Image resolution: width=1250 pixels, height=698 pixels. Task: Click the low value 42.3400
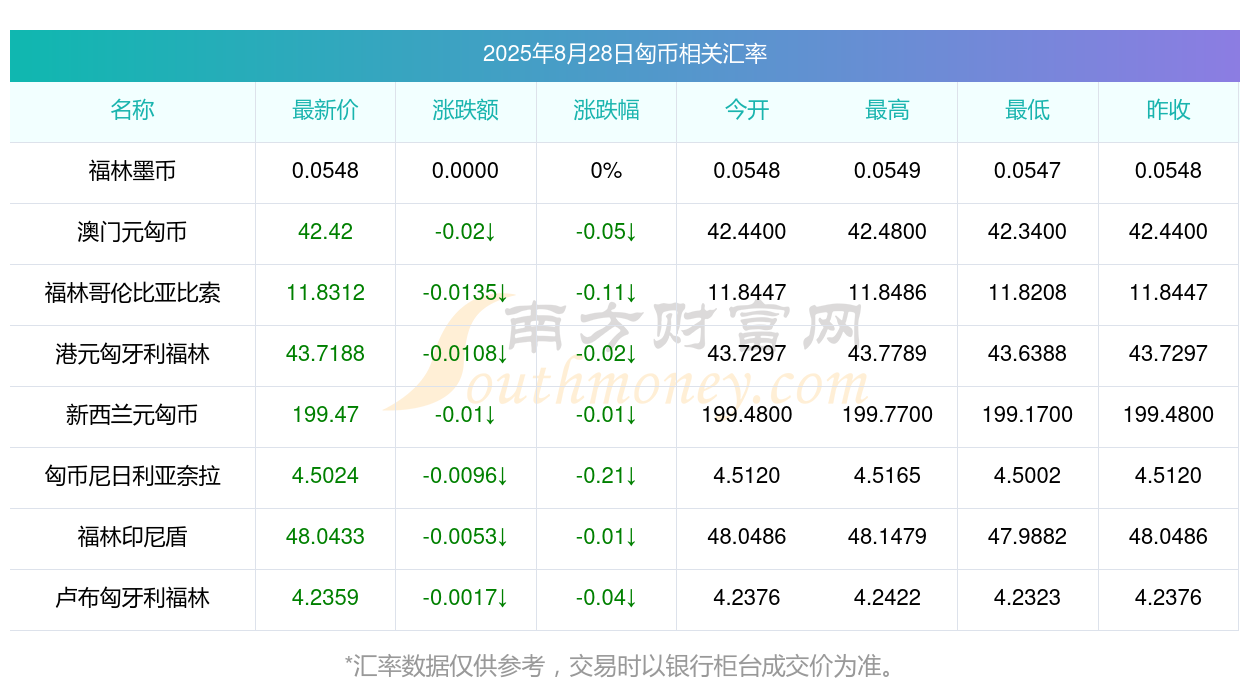[x=1027, y=232]
